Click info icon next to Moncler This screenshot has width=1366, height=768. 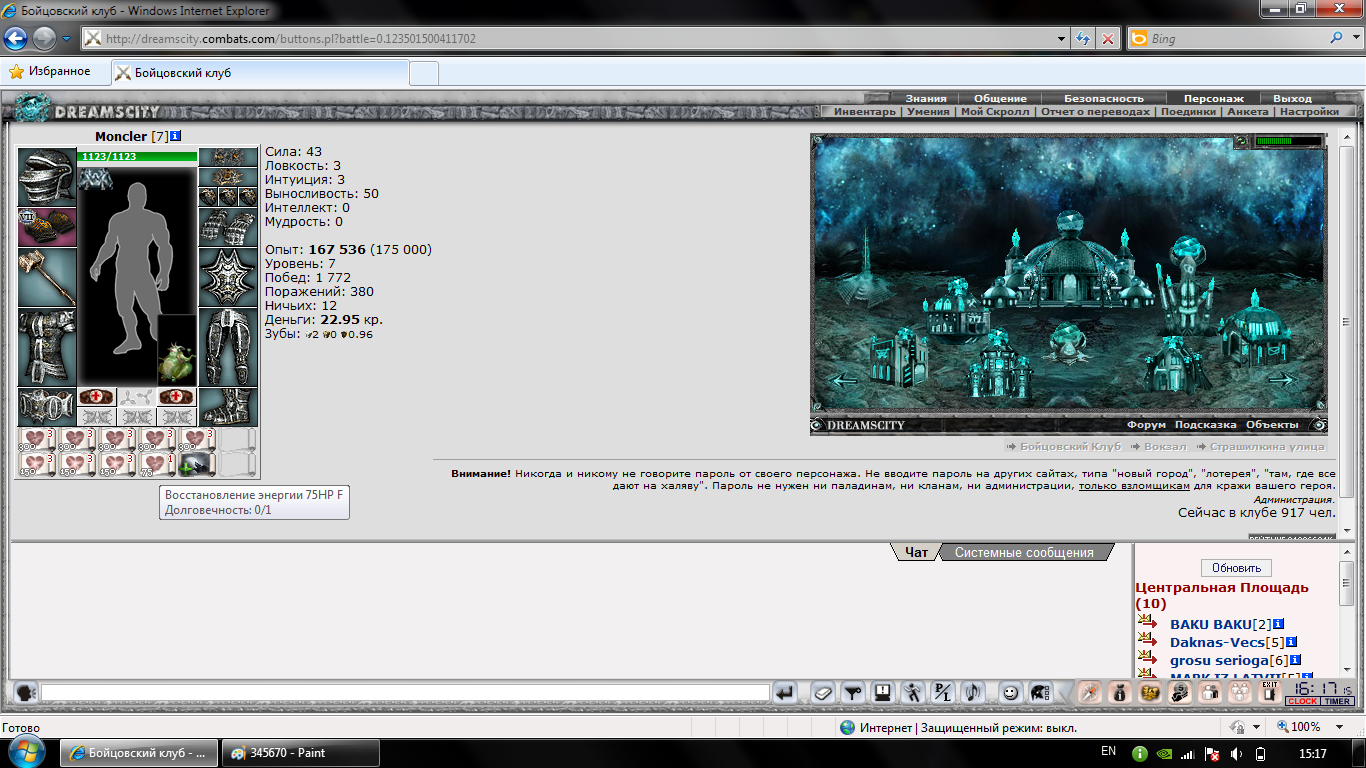tap(176, 136)
